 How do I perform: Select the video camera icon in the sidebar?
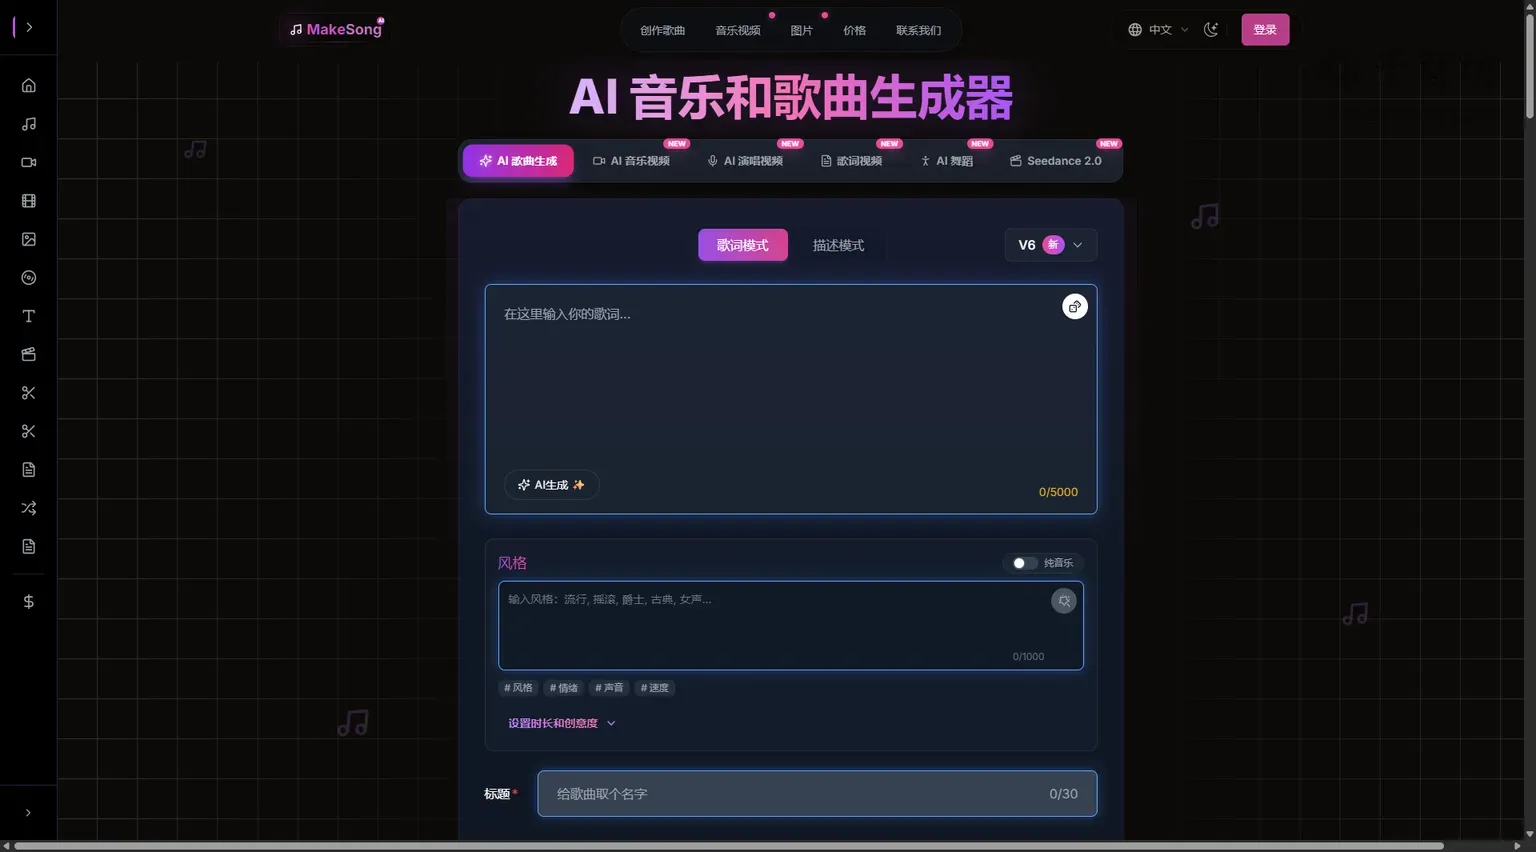coord(29,162)
